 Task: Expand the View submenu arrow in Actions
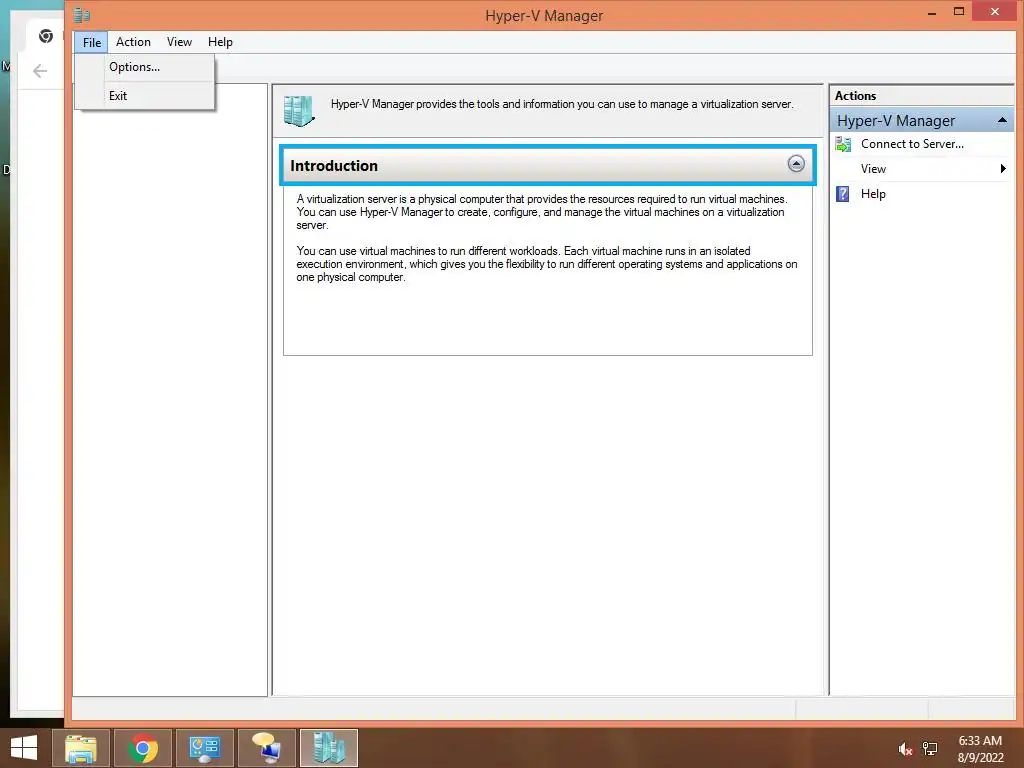pyautogui.click(x=1003, y=169)
